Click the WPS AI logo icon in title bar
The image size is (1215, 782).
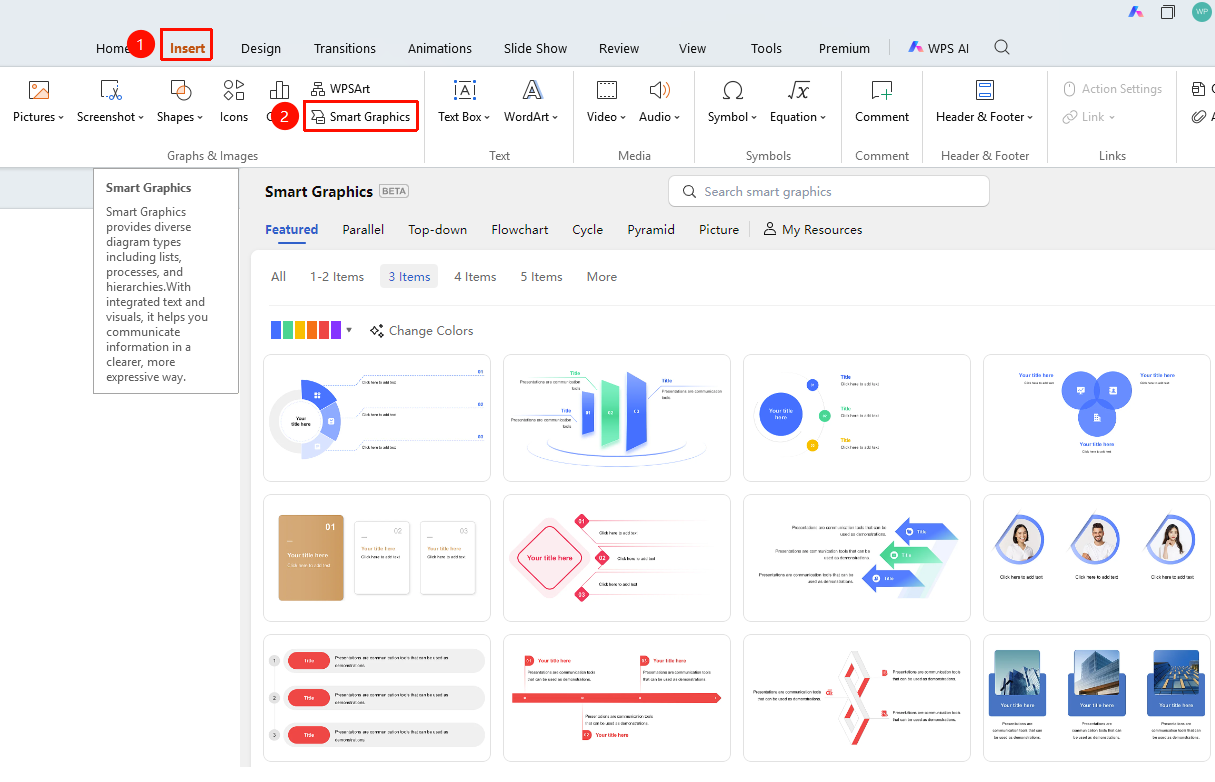[x=1136, y=12]
